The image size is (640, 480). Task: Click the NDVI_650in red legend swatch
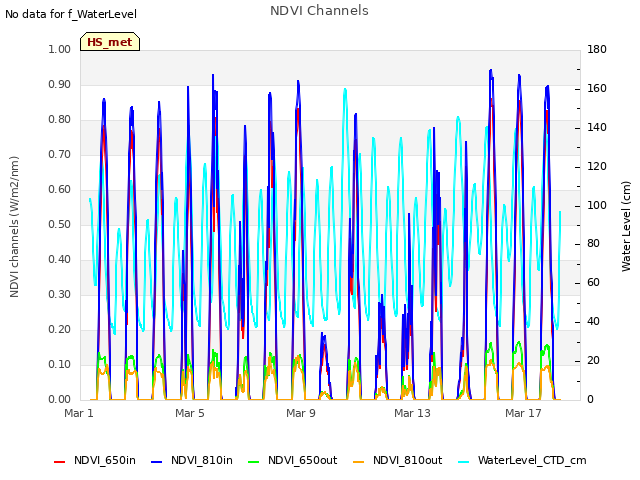60,462
